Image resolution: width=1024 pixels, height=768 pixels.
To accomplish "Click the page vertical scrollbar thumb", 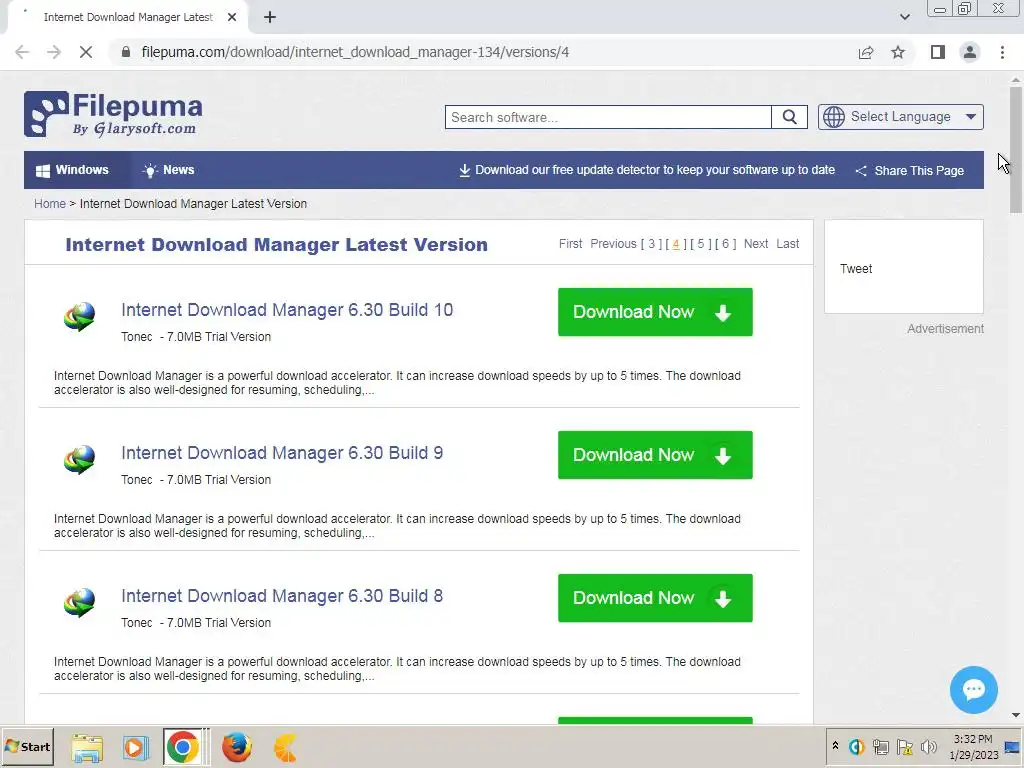I will coord(1016,149).
